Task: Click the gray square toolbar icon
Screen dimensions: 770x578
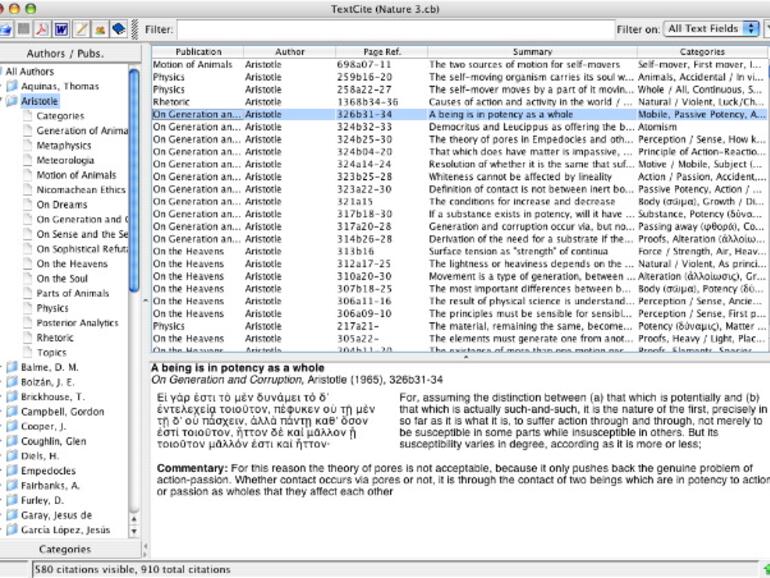Action: pos(25,29)
